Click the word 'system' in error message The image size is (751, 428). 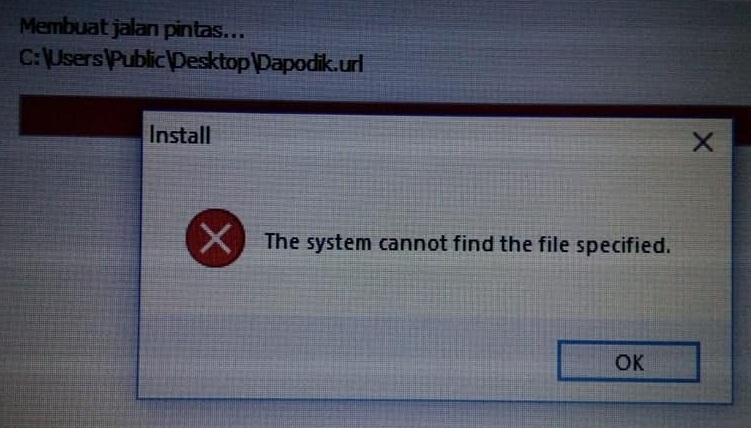(x=339, y=243)
